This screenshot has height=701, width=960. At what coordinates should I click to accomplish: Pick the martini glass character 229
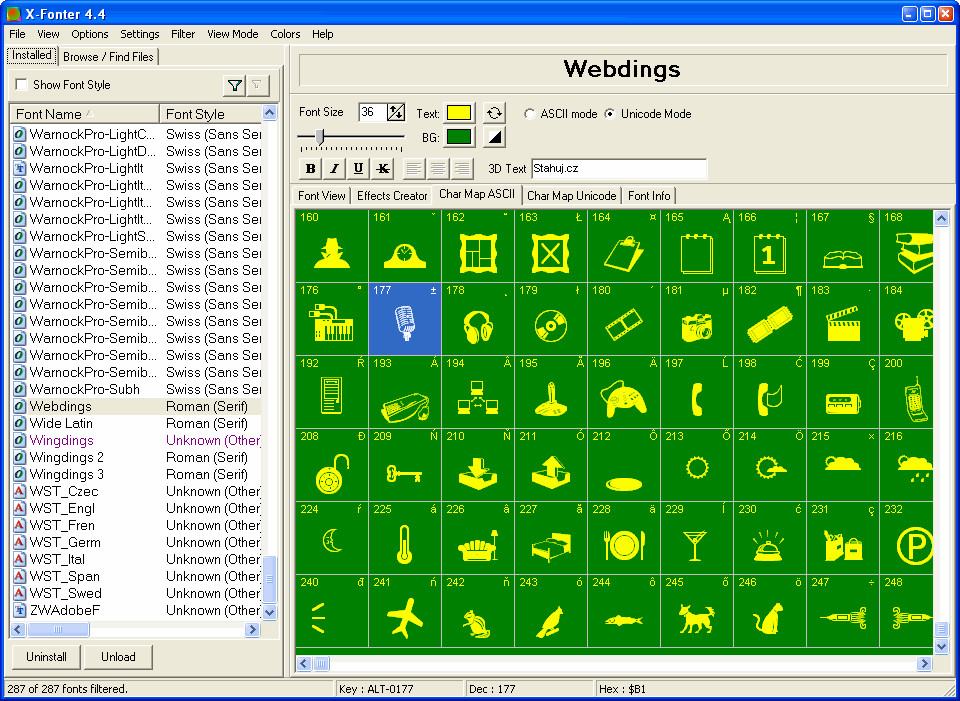click(x=697, y=537)
